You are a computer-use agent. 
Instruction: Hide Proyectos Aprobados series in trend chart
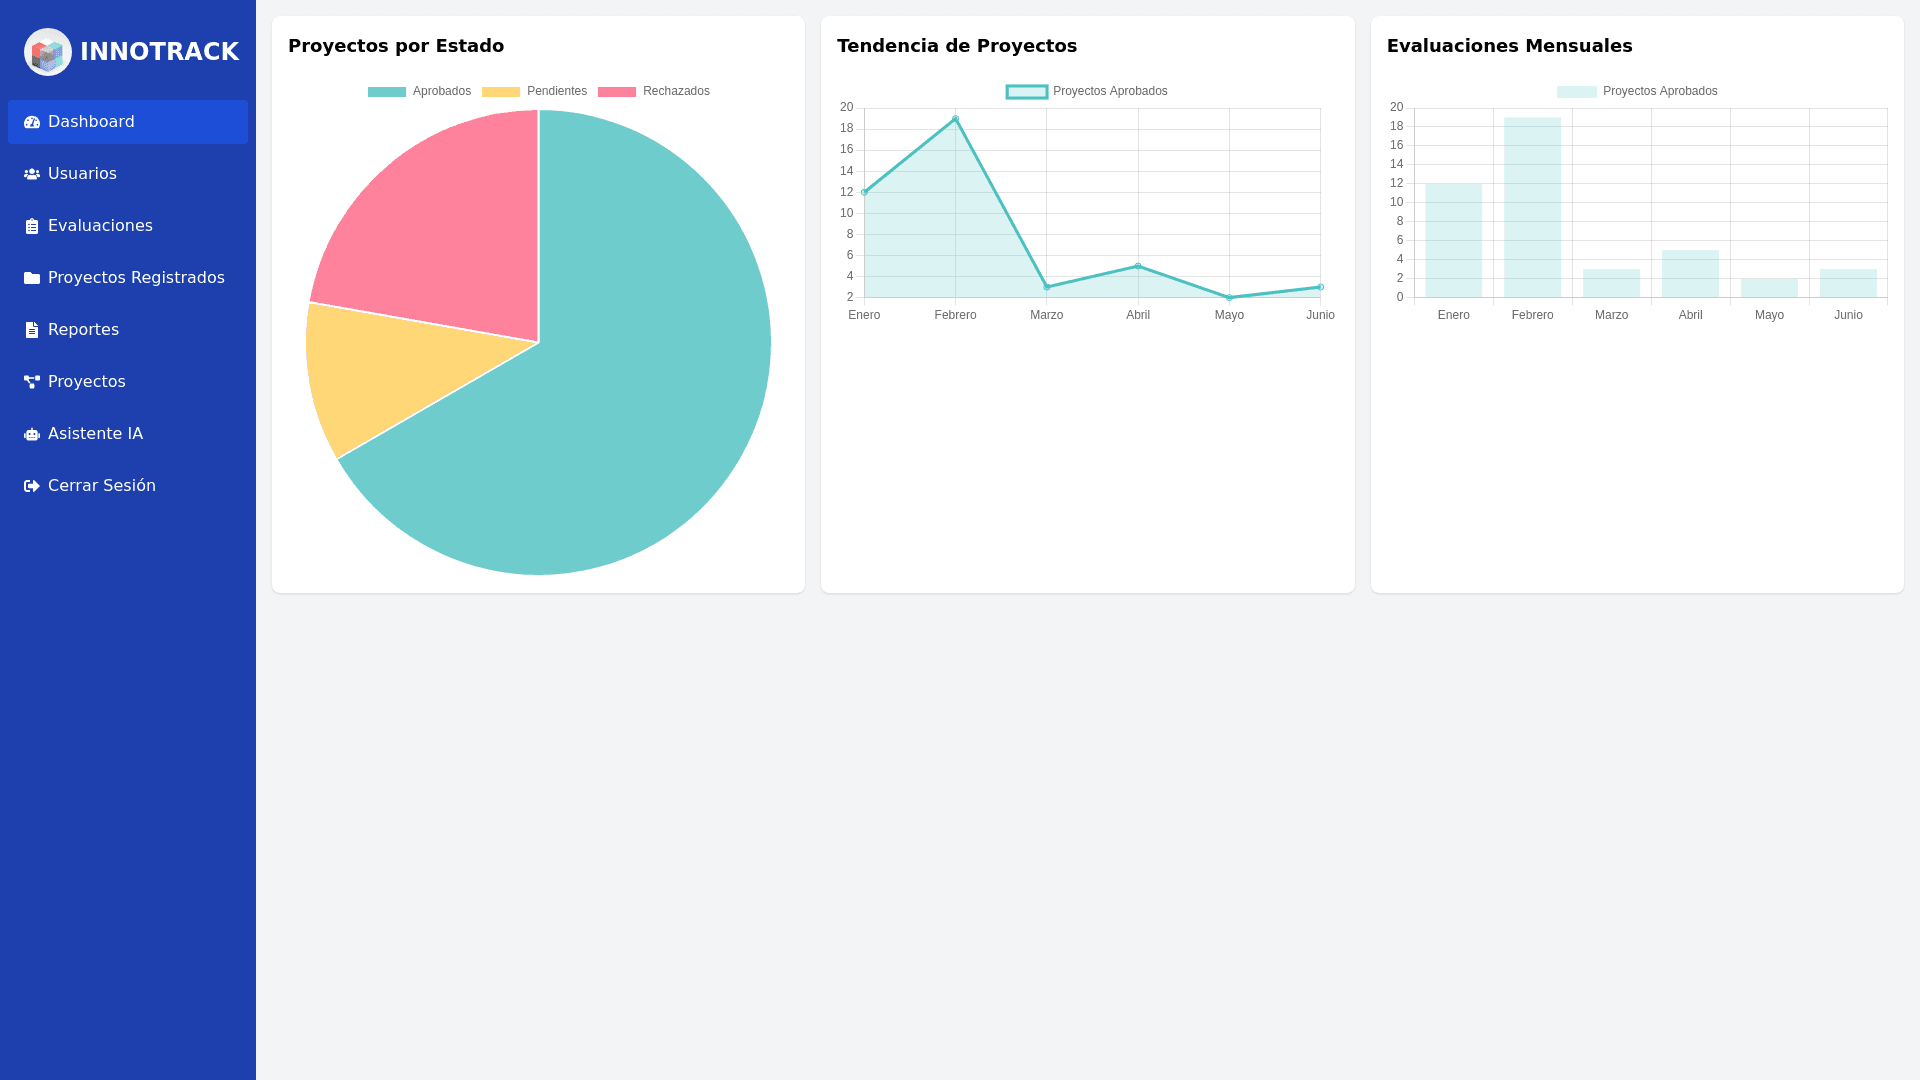click(x=1086, y=91)
